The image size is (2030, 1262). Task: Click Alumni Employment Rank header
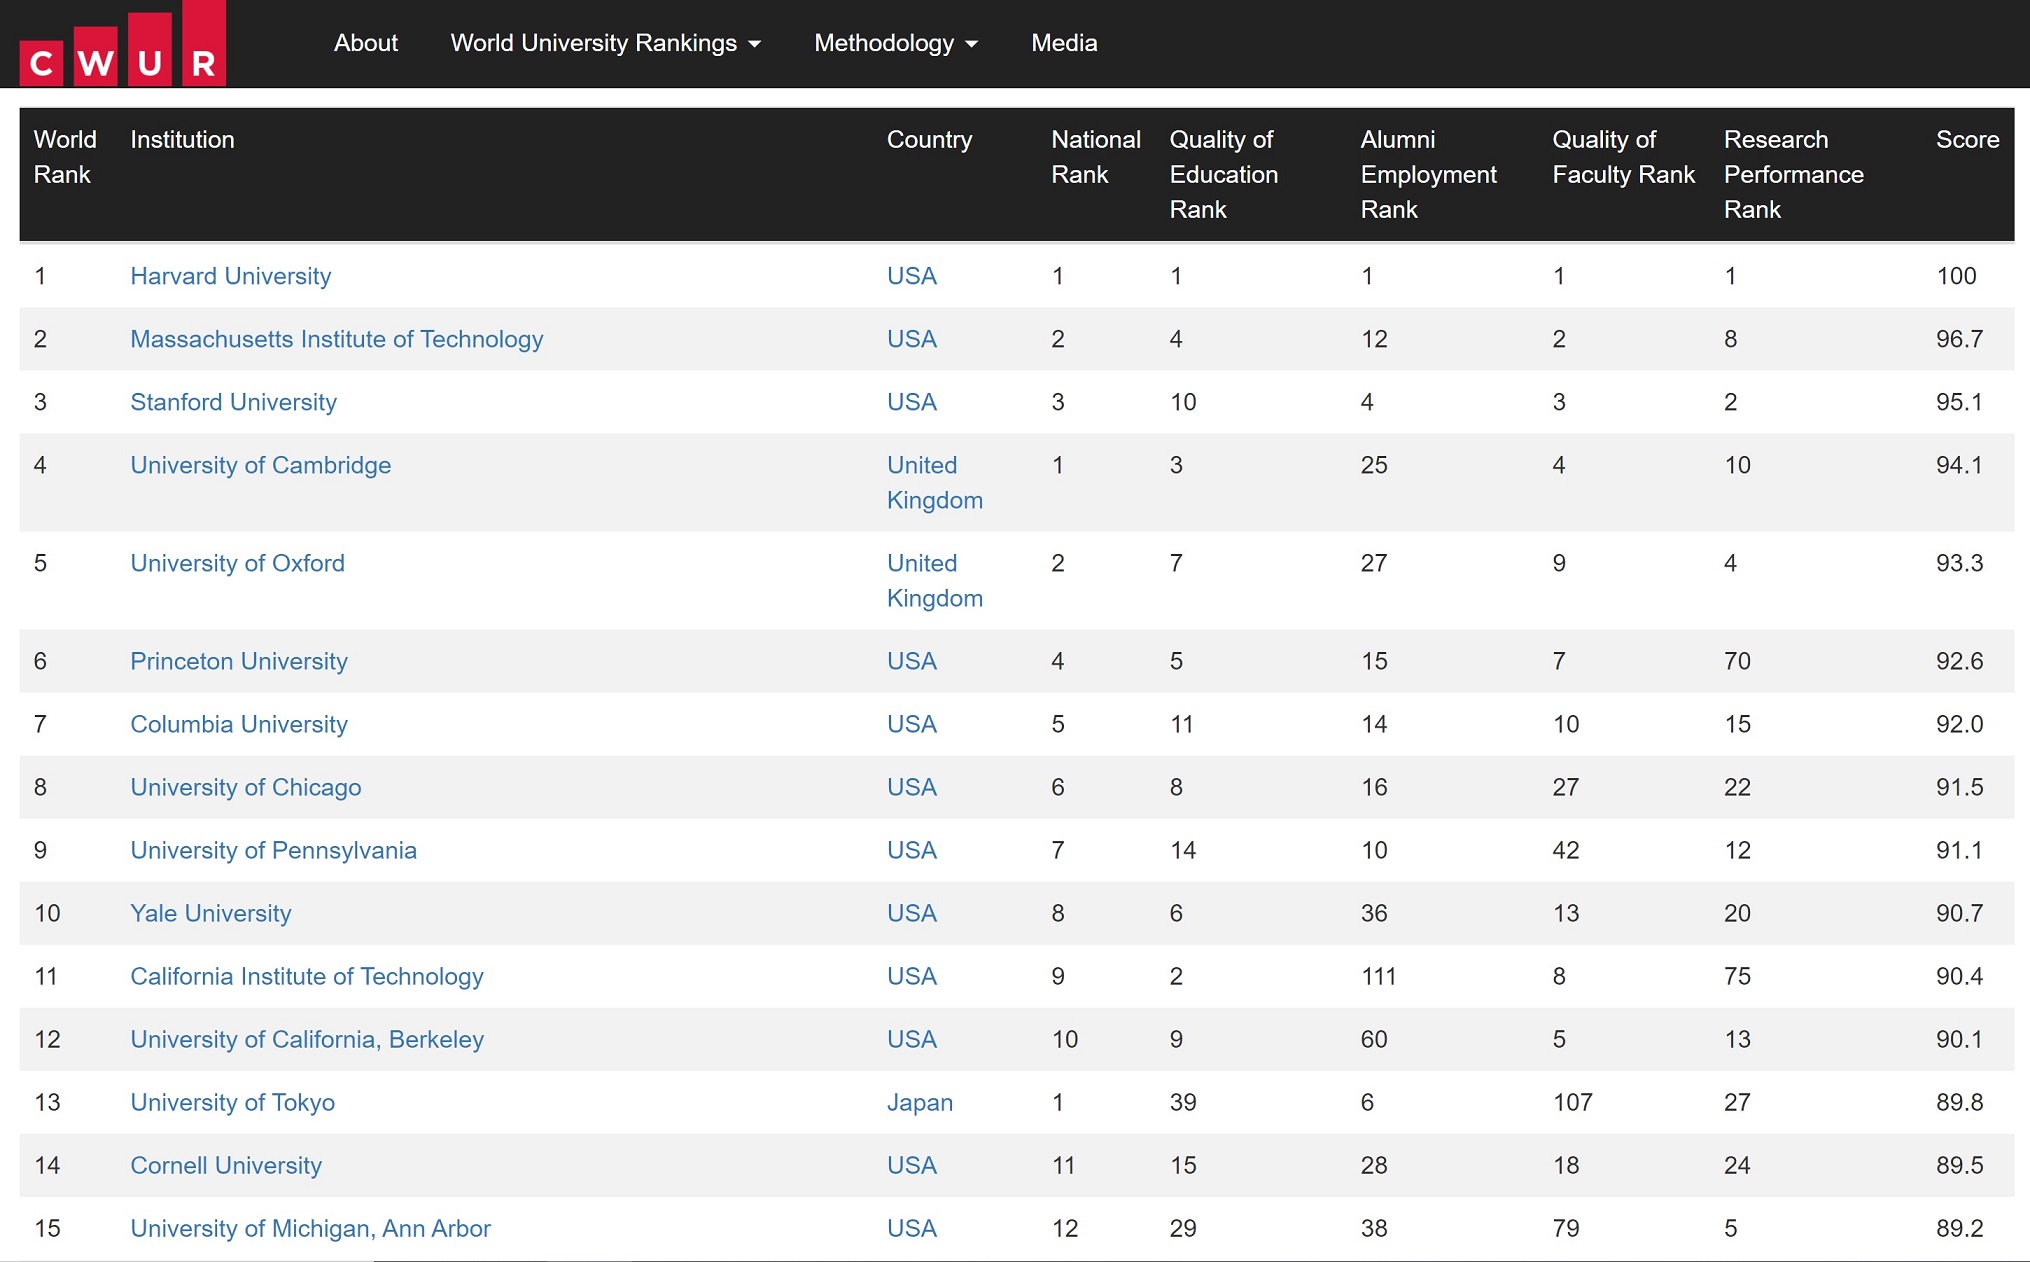click(x=1429, y=174)
